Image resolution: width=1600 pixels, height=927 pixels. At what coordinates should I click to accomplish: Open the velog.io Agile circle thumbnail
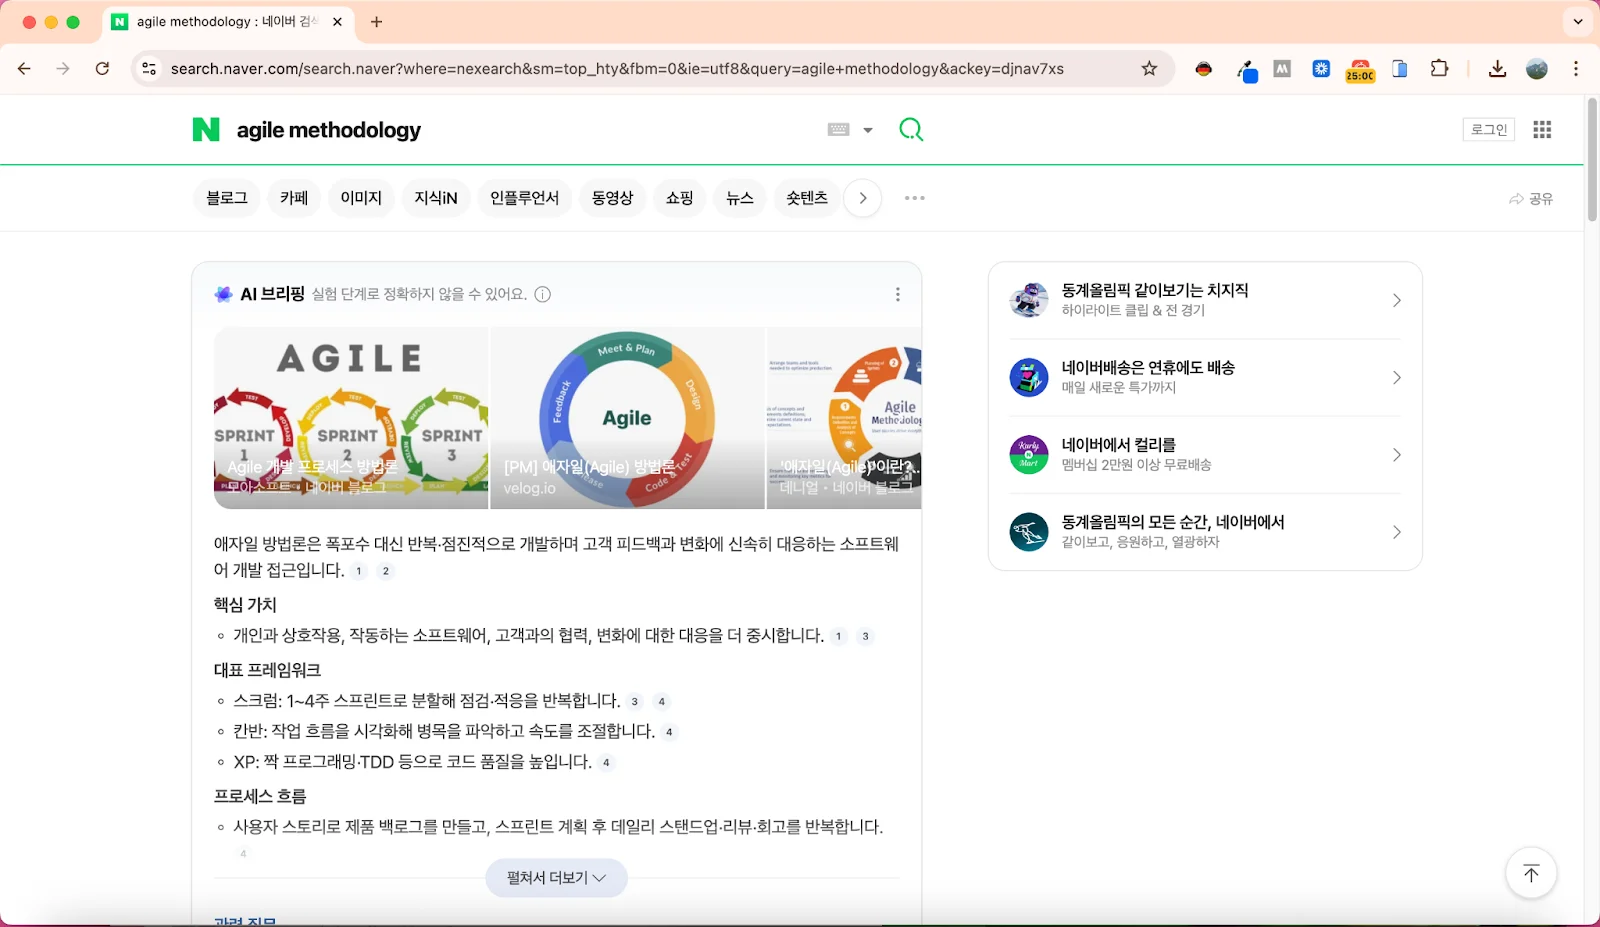click(628, 418)
